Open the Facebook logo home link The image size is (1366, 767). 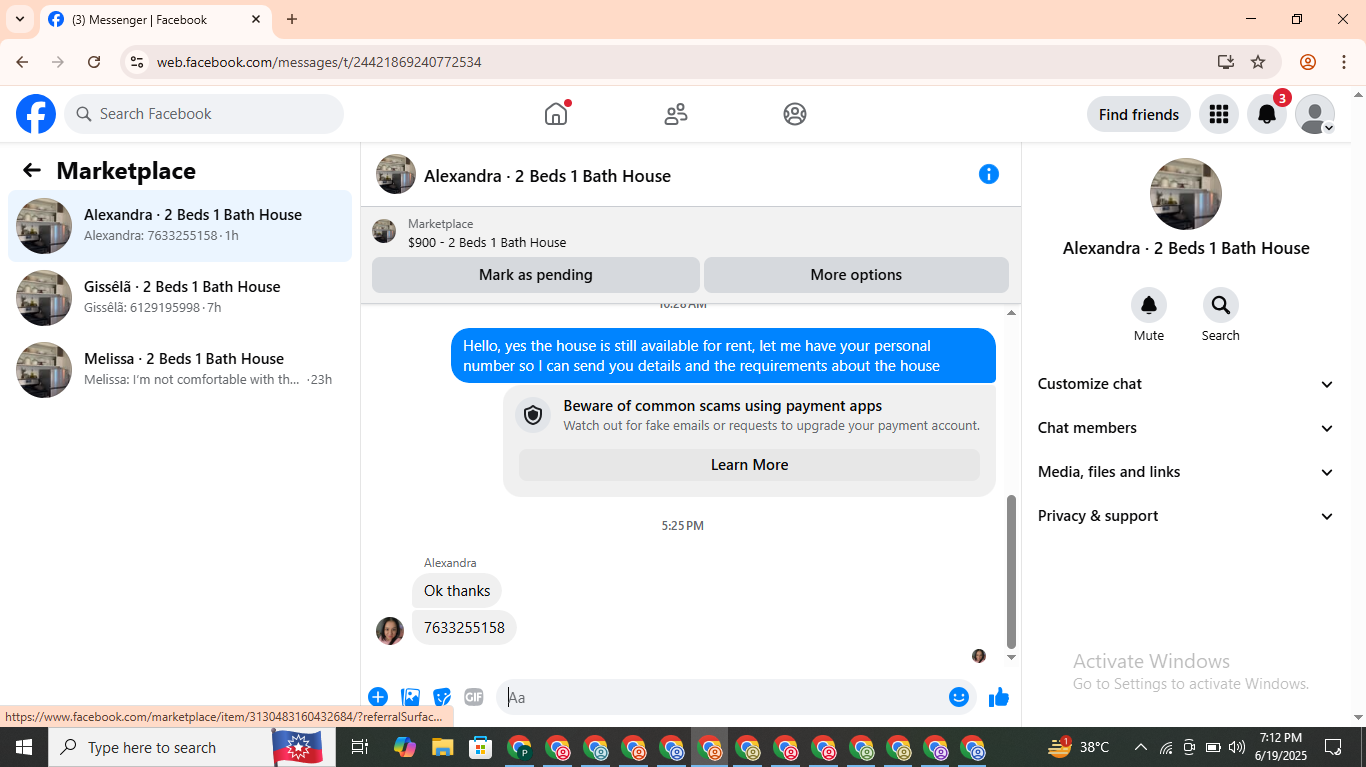point(36,114)
